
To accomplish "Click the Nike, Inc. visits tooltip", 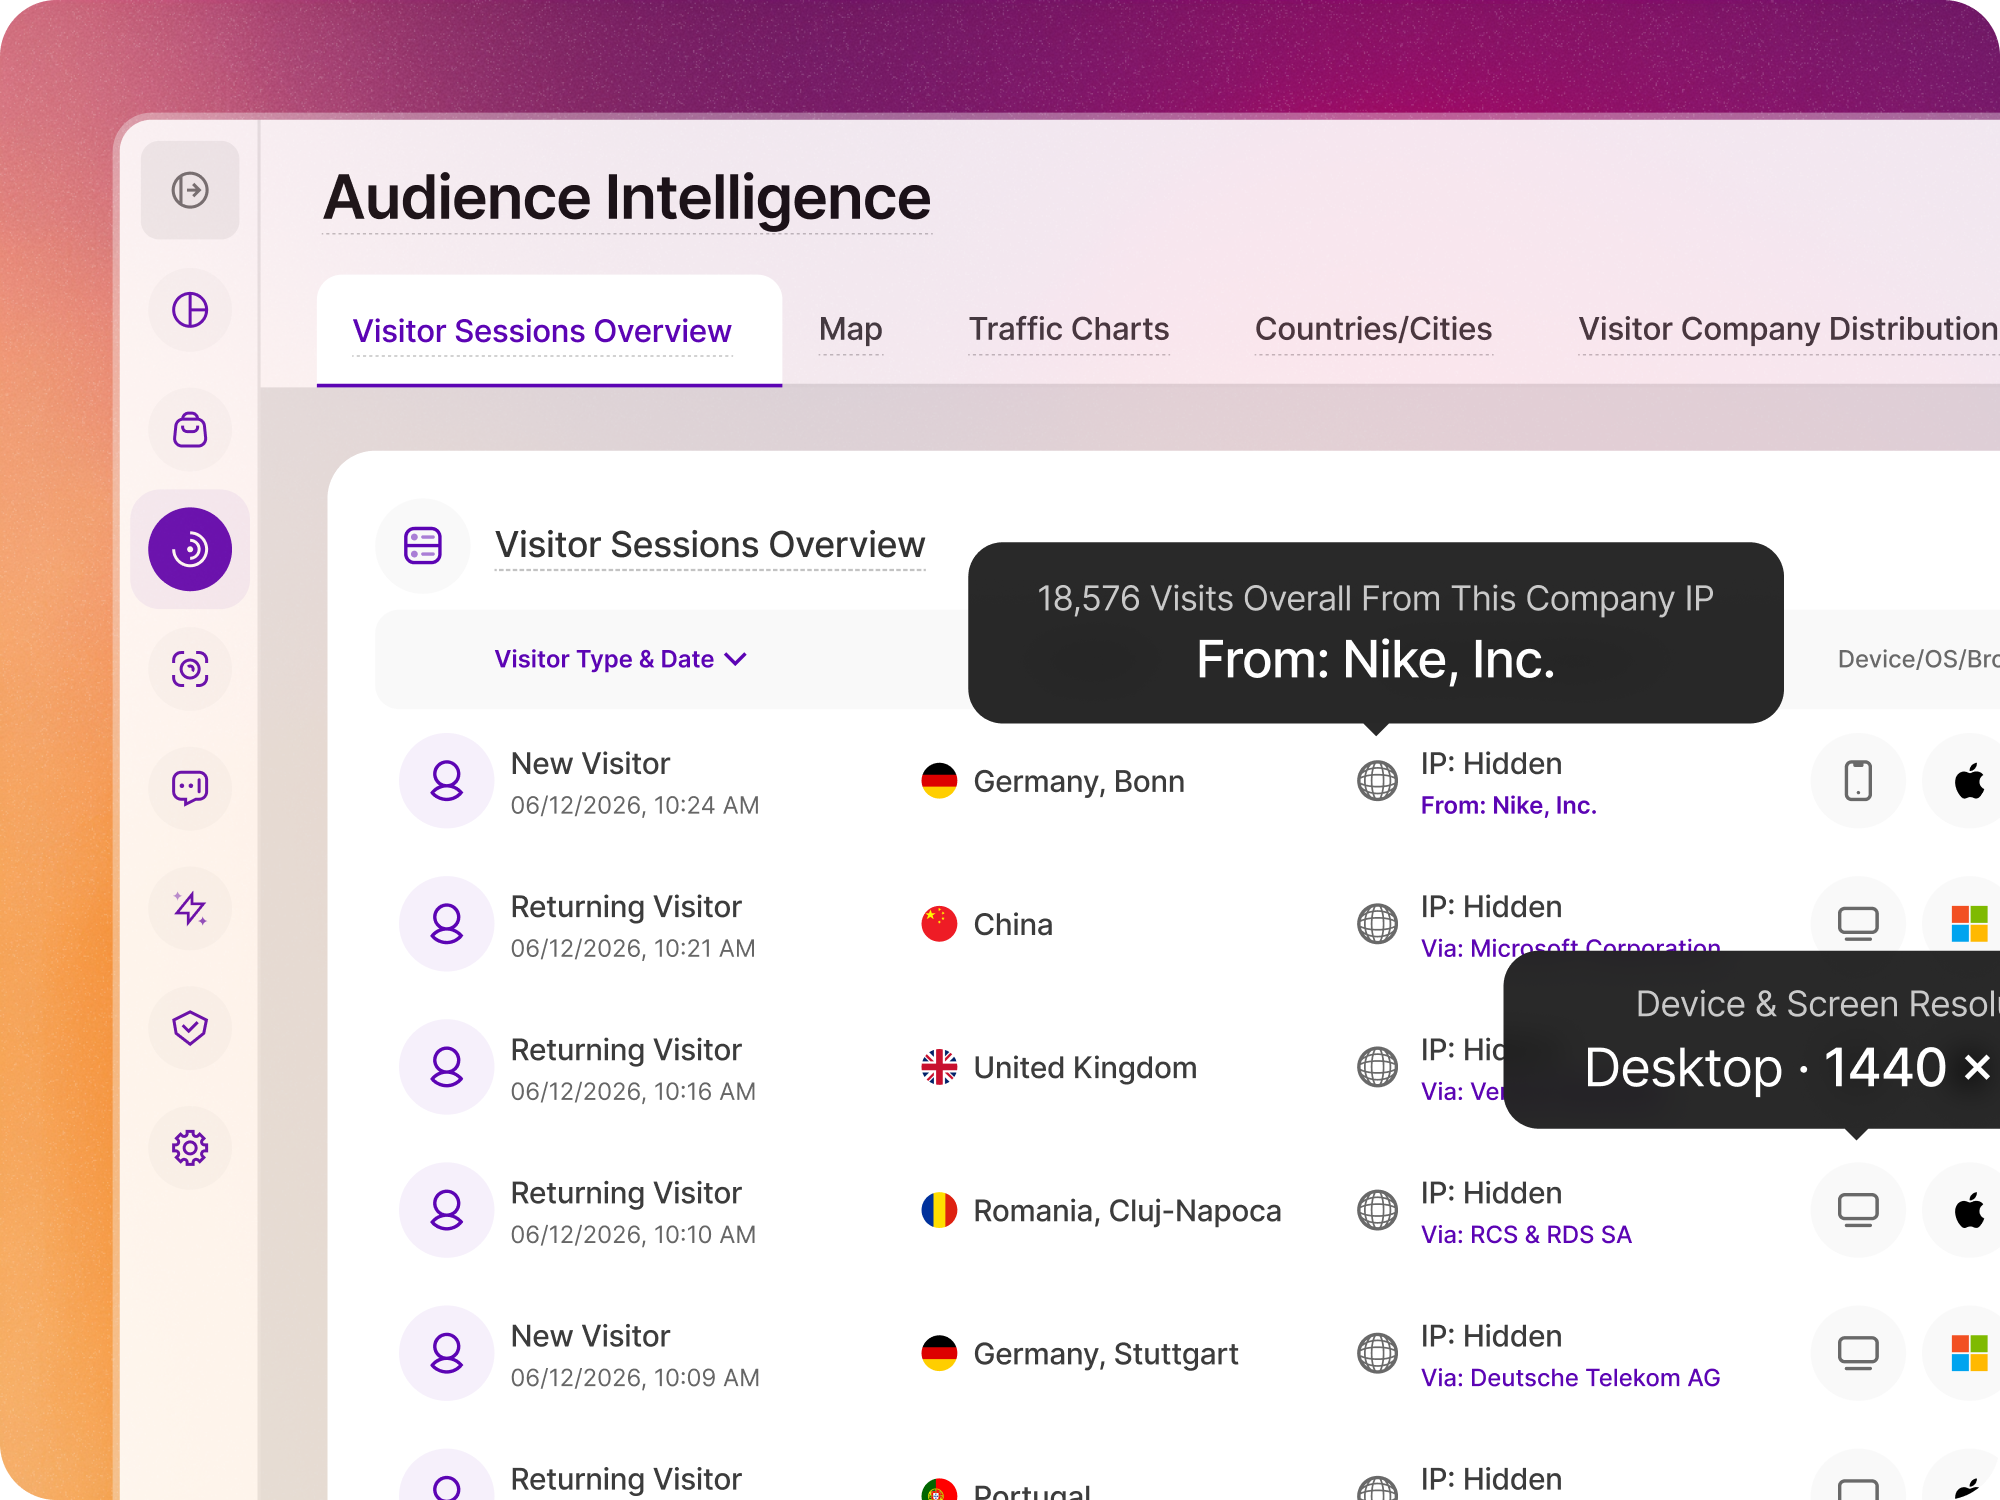I will click(1376, 632).
